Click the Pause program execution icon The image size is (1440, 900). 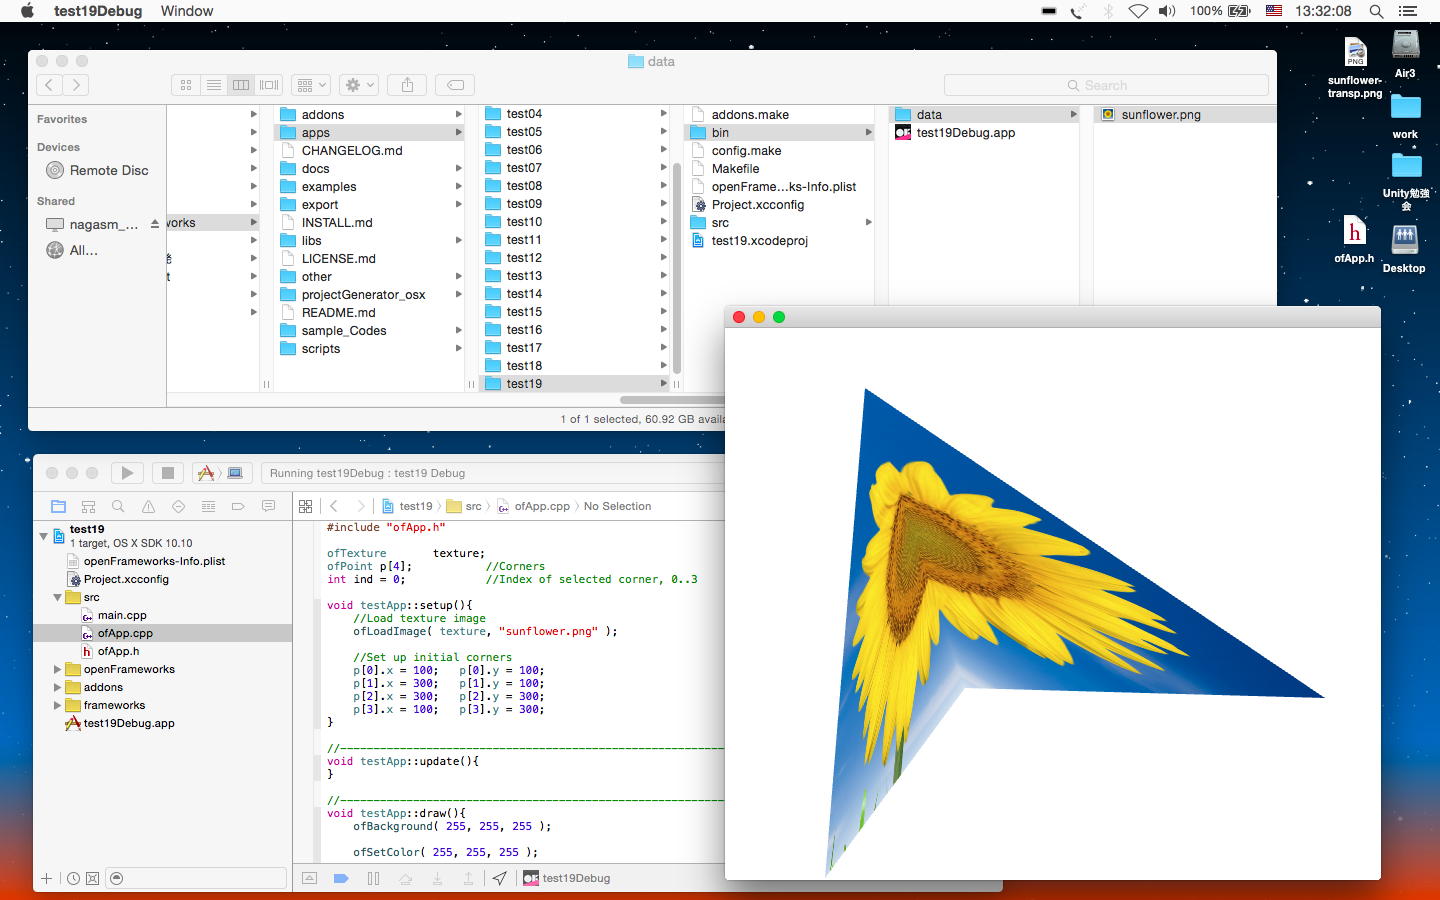tap(373, 878)
